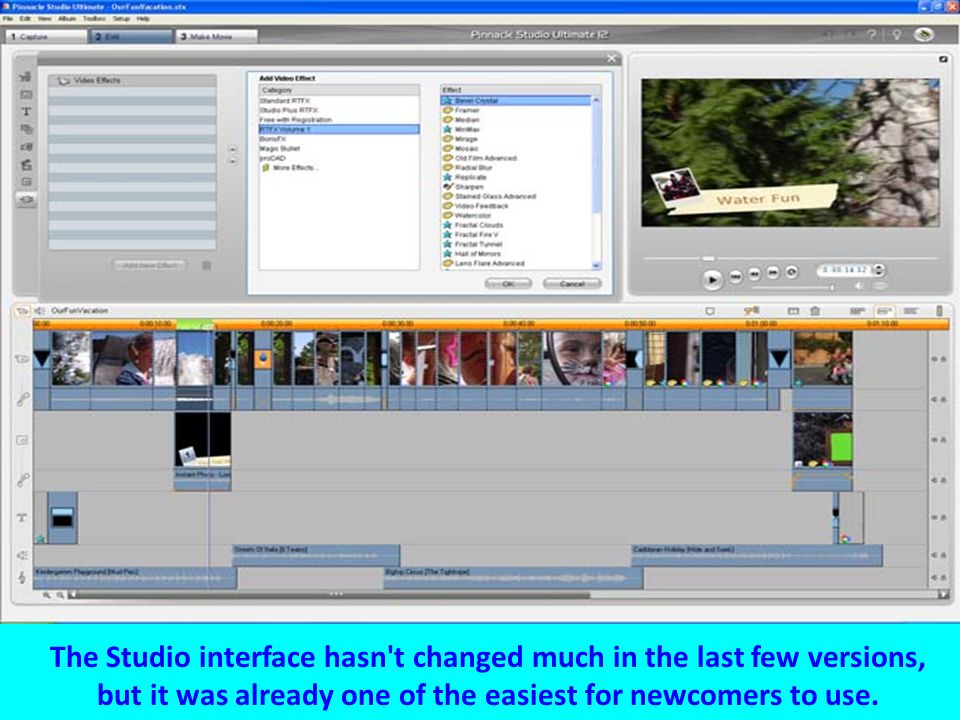
Task: Click the zoom in magnifier on the timeline
Action: pyautogui.click(x=47, y=595)
